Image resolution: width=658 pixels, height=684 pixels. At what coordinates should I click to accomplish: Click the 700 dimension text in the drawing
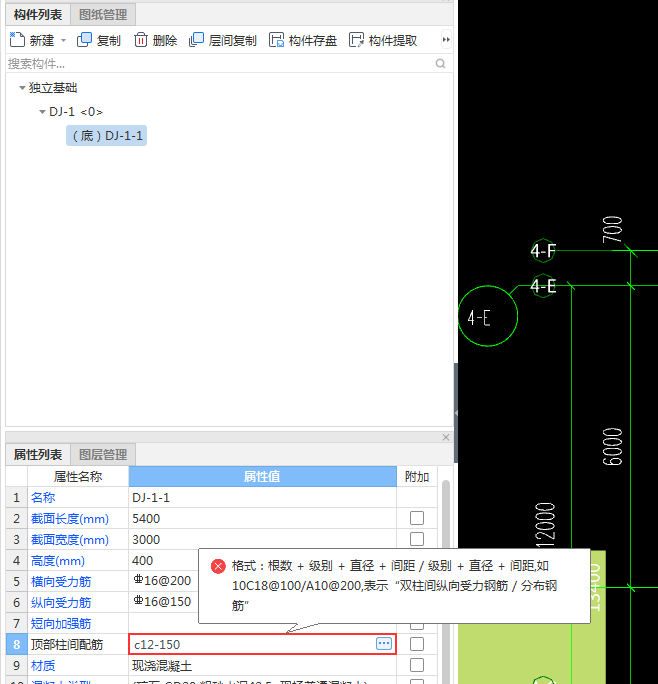(612, 229)
